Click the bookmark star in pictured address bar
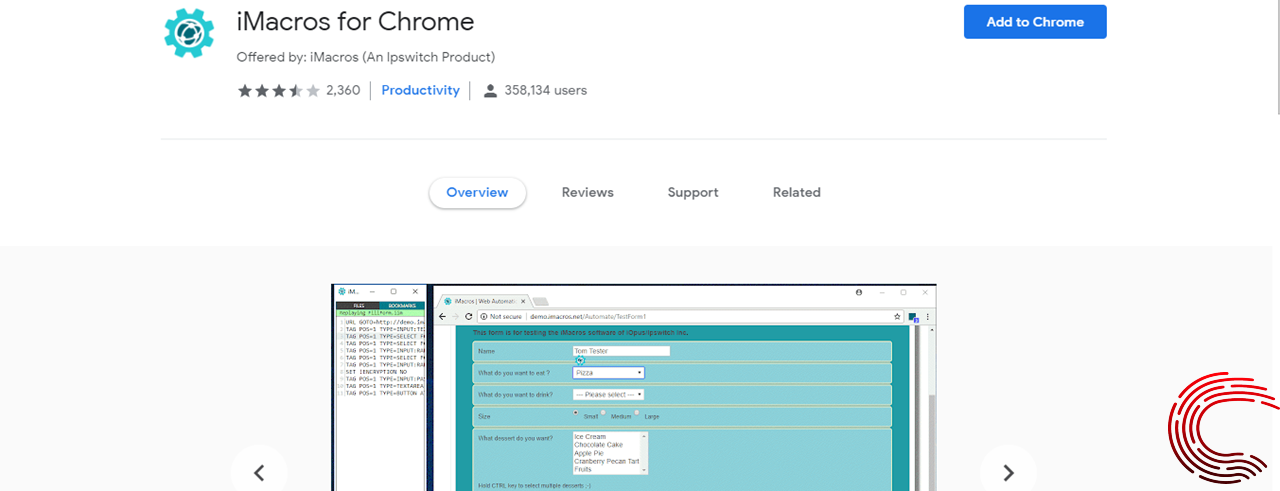The width and height of the screenshot is (1280, 491). (x=898, y=316)
